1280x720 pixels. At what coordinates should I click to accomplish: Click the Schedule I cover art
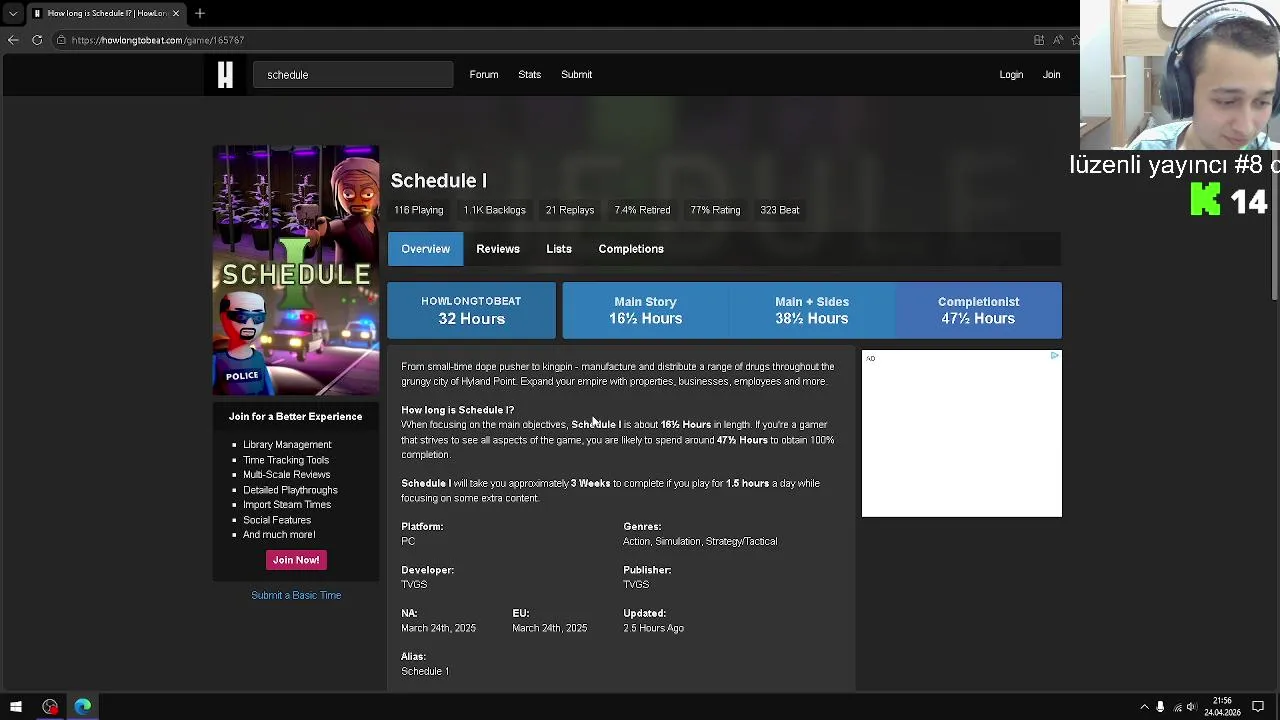(296, 270)
